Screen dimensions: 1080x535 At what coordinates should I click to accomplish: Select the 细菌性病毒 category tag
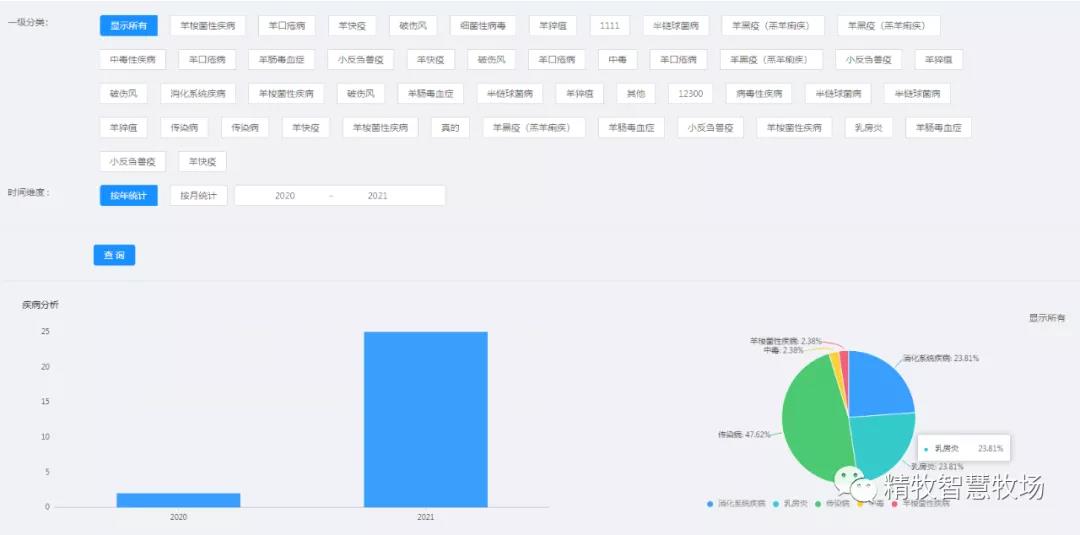coord(482,25)
